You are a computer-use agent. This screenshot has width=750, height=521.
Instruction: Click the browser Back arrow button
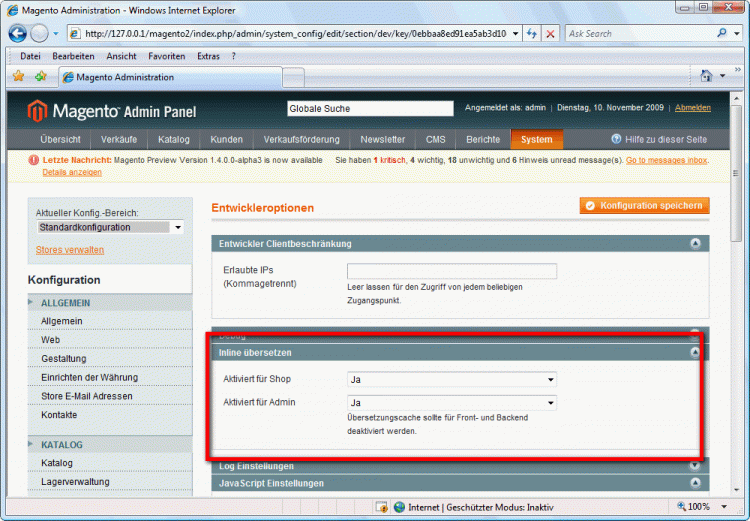pyautogui.click(x=19, y=33)
